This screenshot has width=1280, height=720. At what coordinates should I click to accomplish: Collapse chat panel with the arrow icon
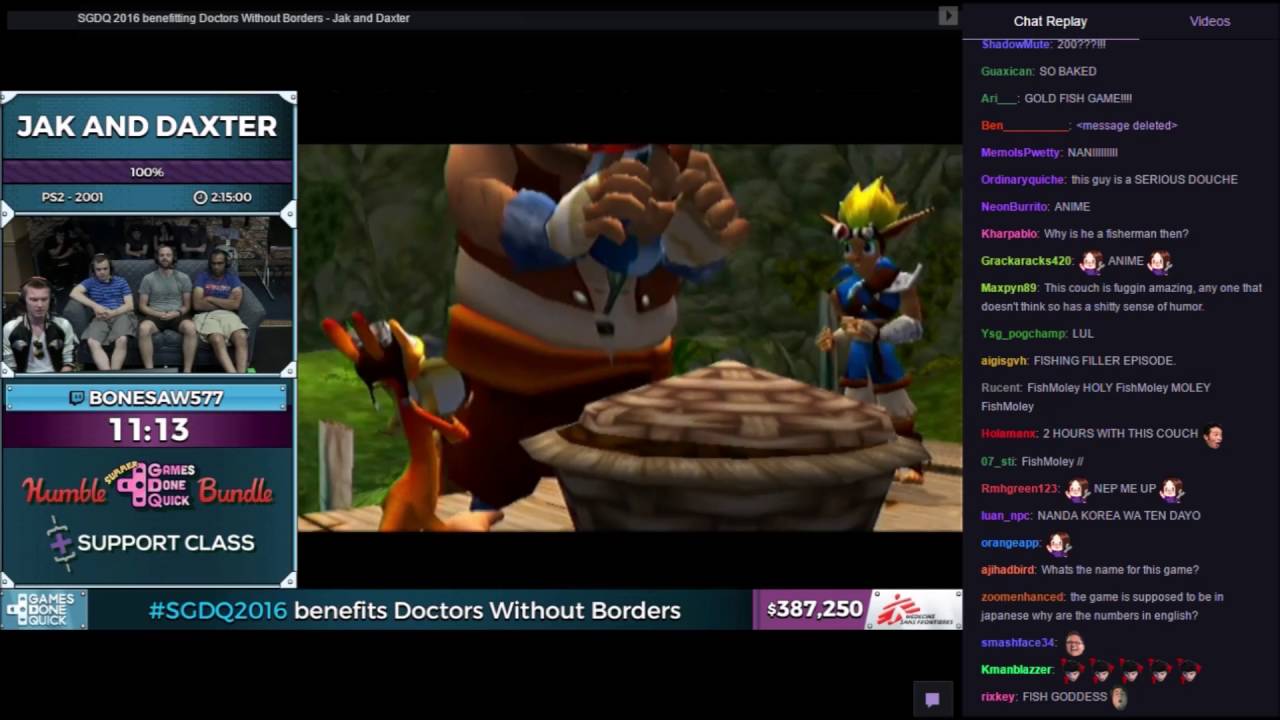point(947,15)
